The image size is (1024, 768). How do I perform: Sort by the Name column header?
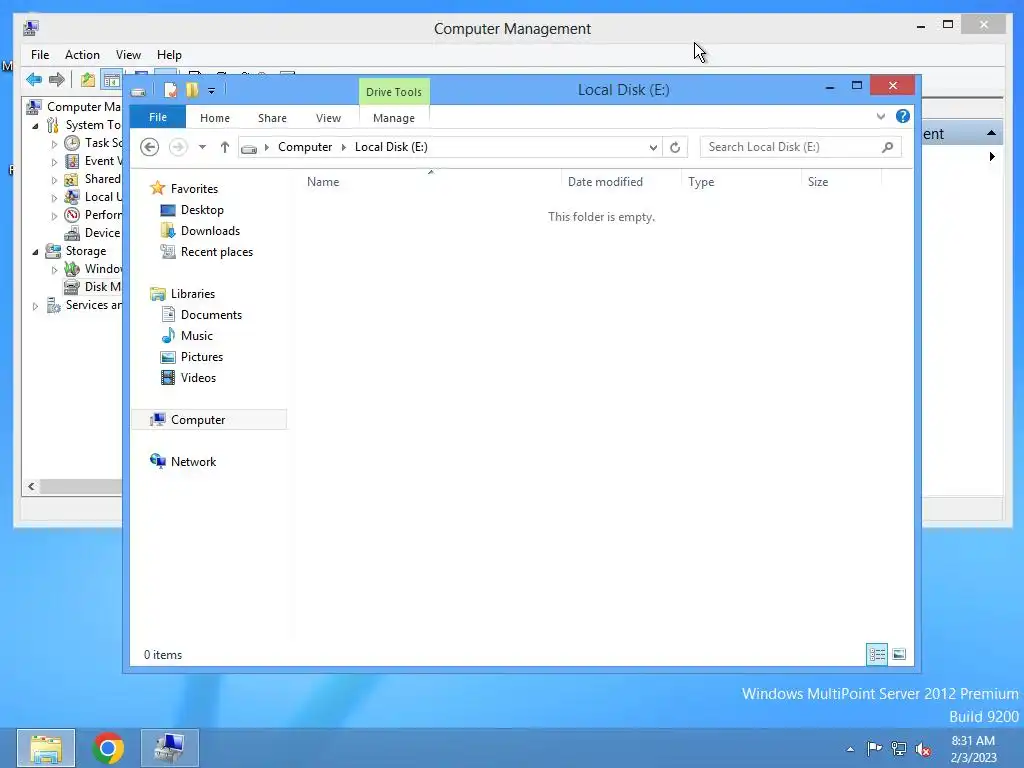[x=431, y=182]
